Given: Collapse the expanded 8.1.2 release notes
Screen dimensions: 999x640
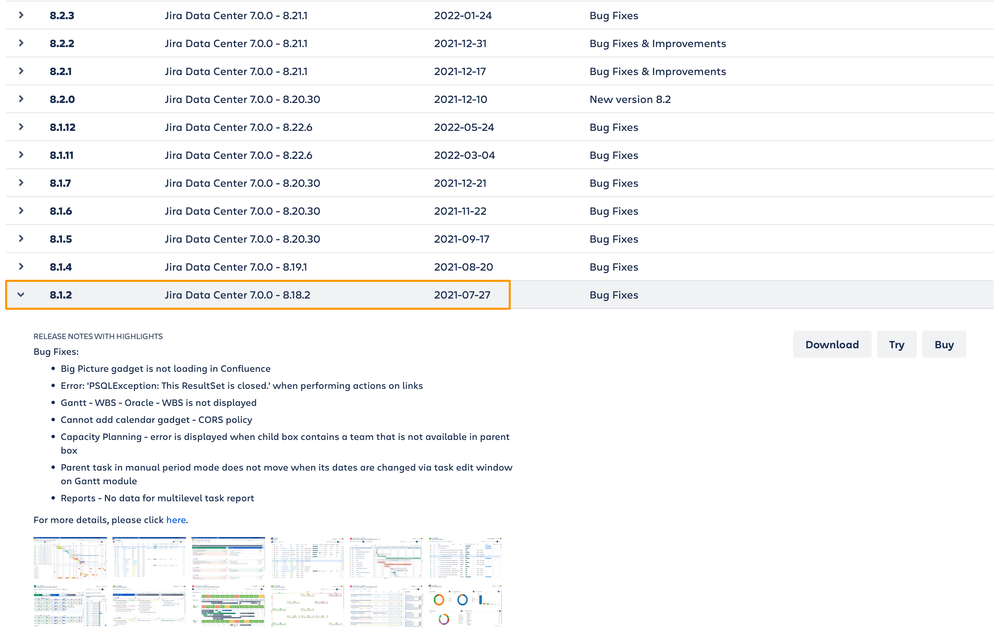Looking at the screenshot, I should pos(20,294).
